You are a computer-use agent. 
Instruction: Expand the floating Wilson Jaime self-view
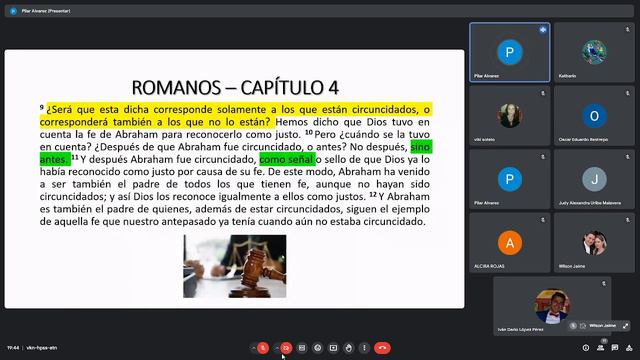click(625, 326)
